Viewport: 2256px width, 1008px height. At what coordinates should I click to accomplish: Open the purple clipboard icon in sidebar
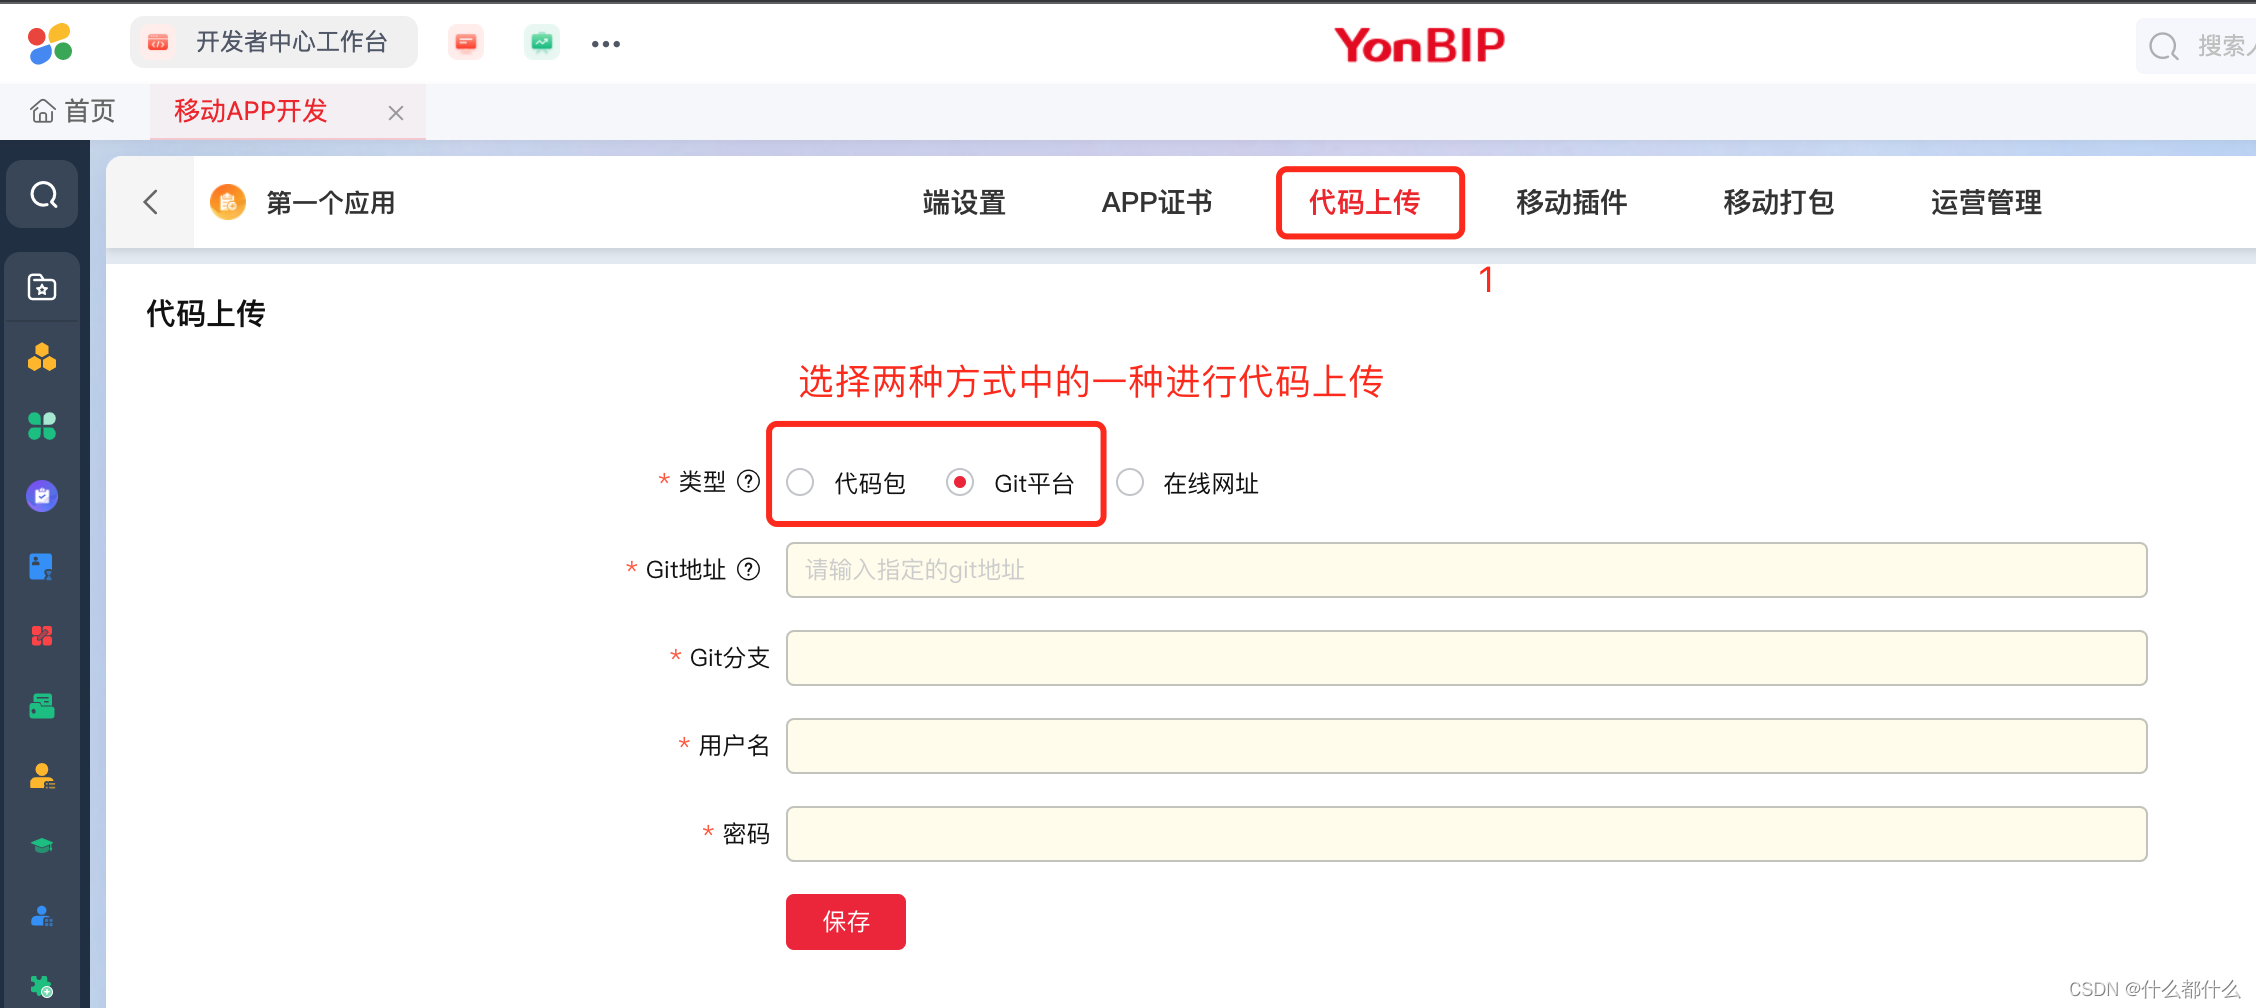click(x=42, y=496)
